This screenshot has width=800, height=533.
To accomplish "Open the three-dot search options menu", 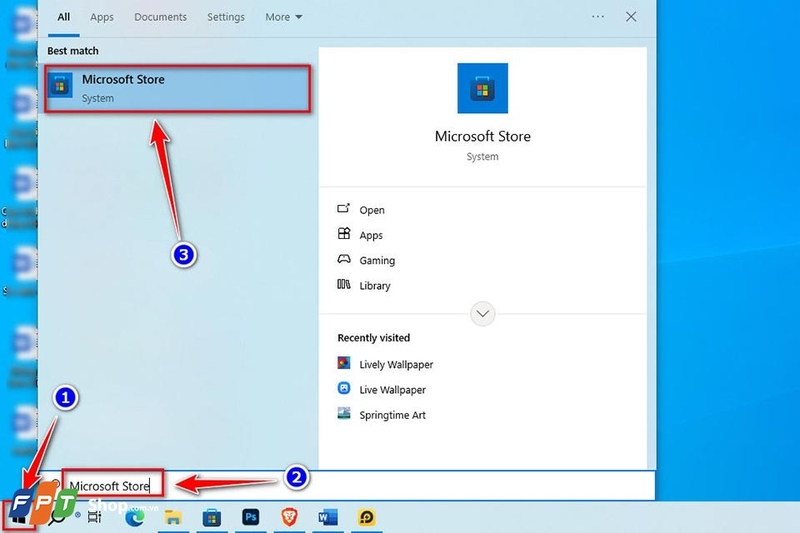I will [598, 17].
